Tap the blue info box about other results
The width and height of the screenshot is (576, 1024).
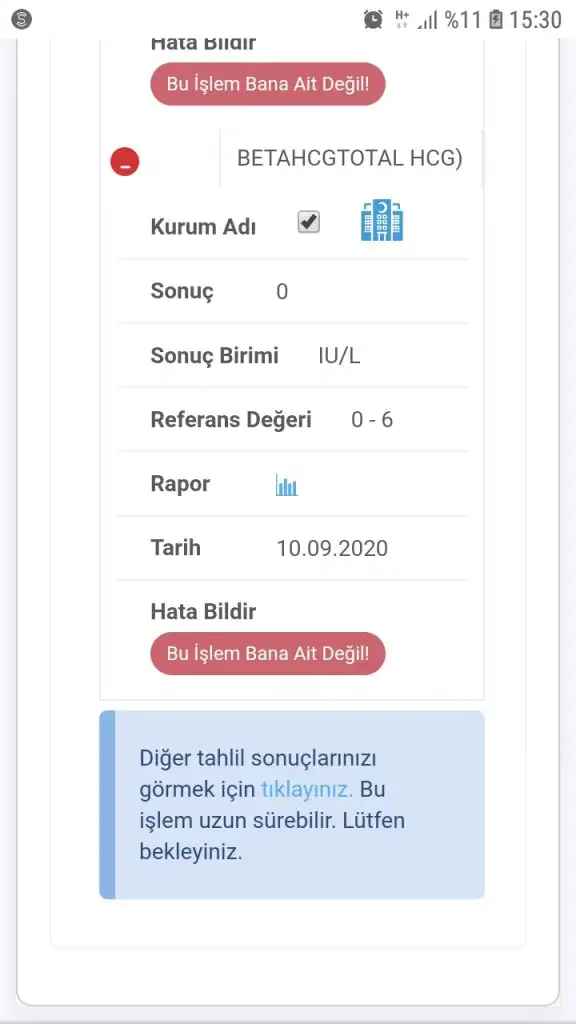[292, 805]
